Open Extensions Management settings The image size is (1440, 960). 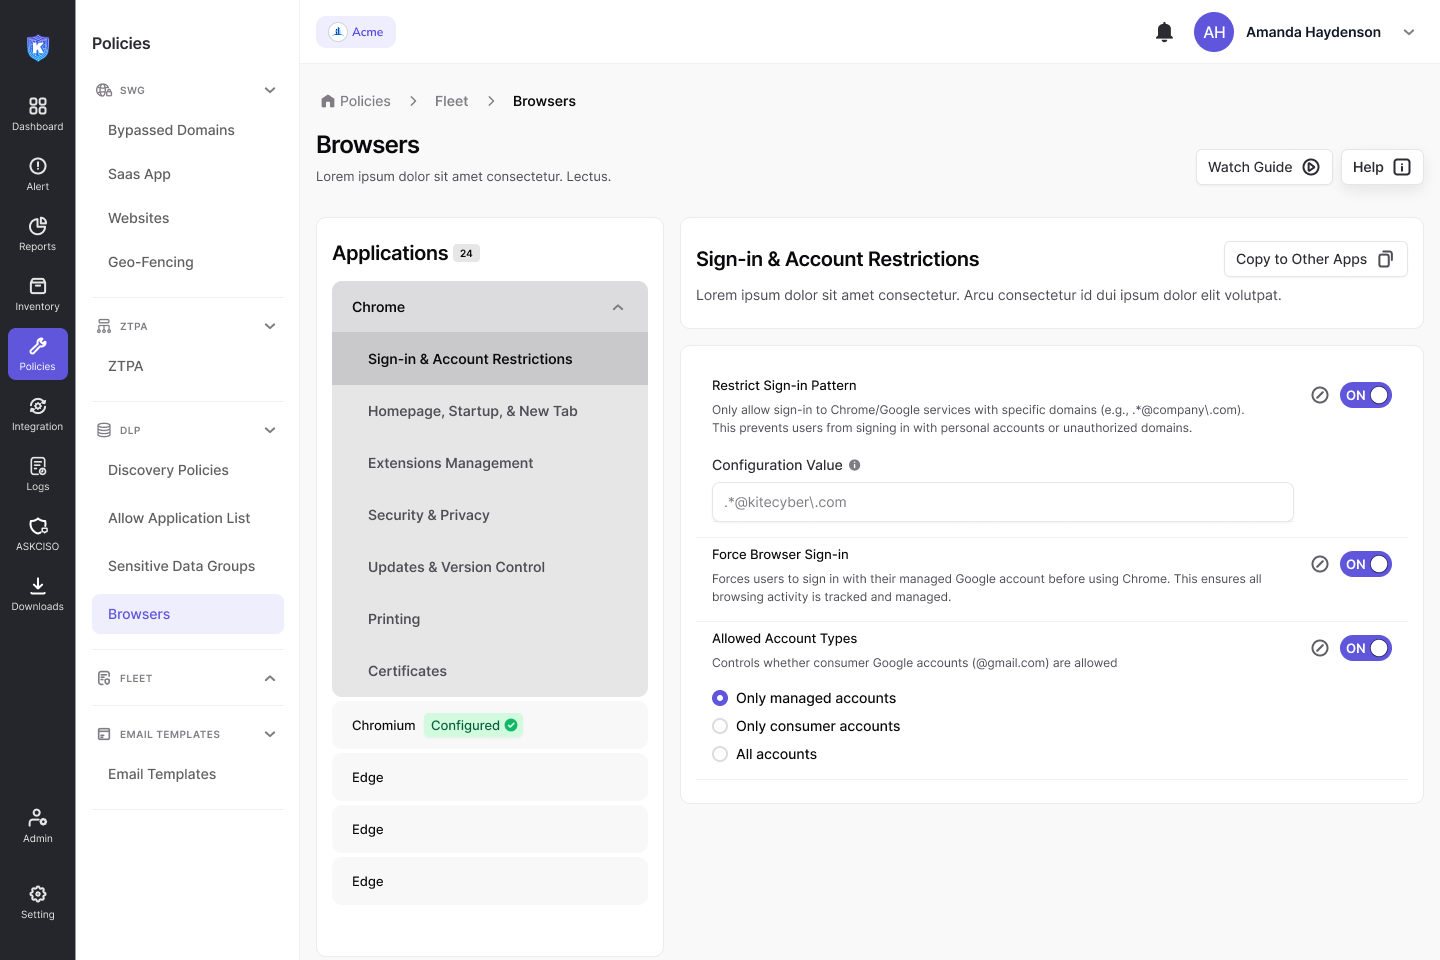tap(450, 463)
